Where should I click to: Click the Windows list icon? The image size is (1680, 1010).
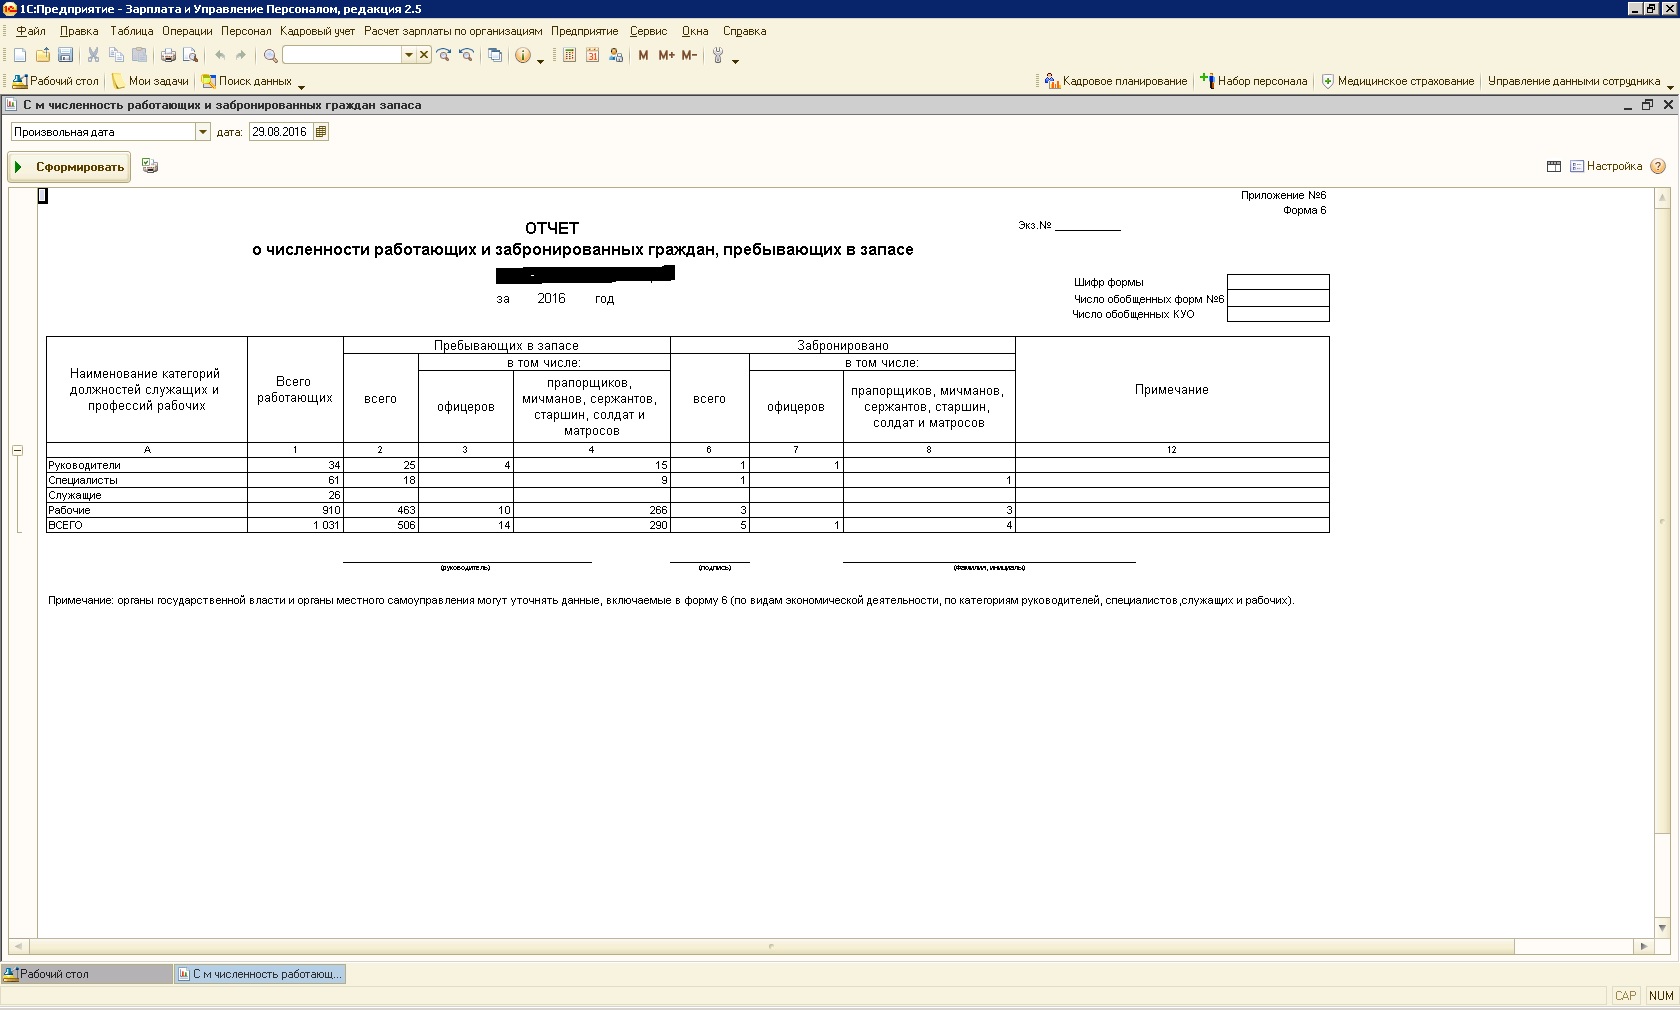pyautogui.click(x=495, y=56)
